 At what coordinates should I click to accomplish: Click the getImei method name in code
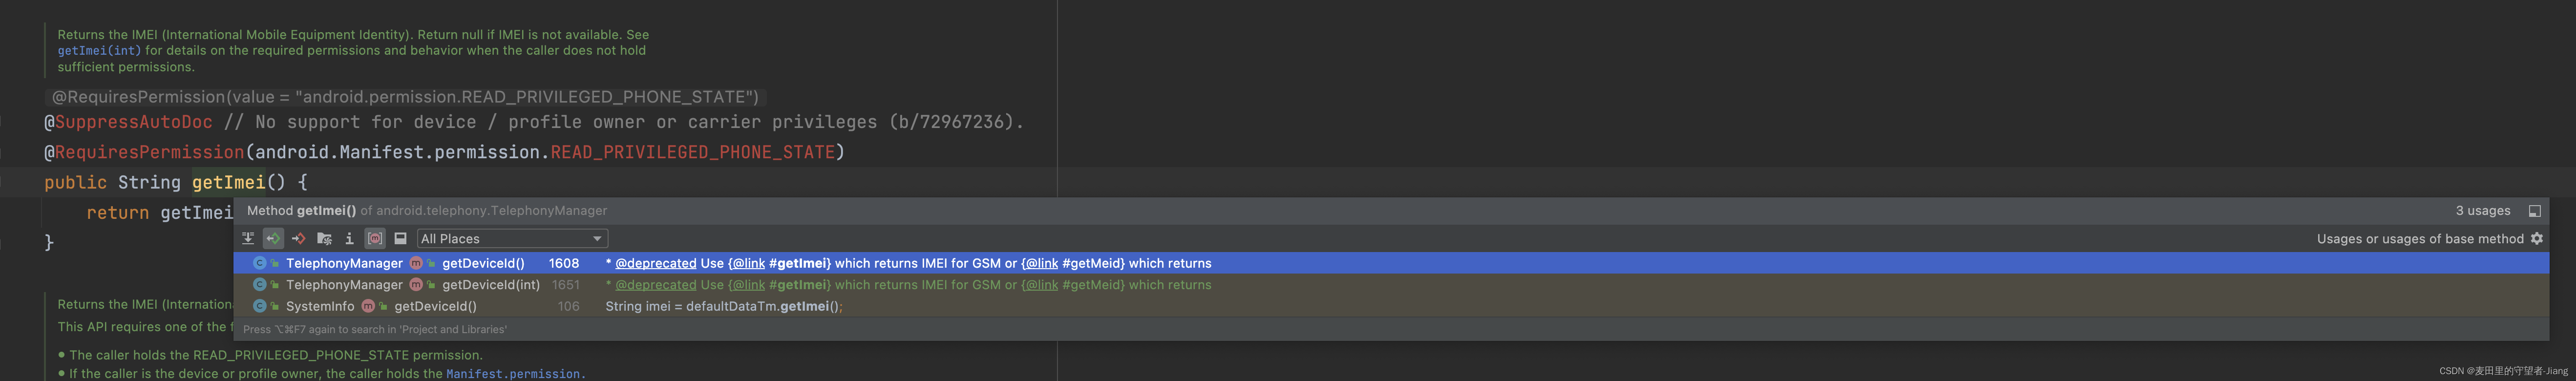228,183
